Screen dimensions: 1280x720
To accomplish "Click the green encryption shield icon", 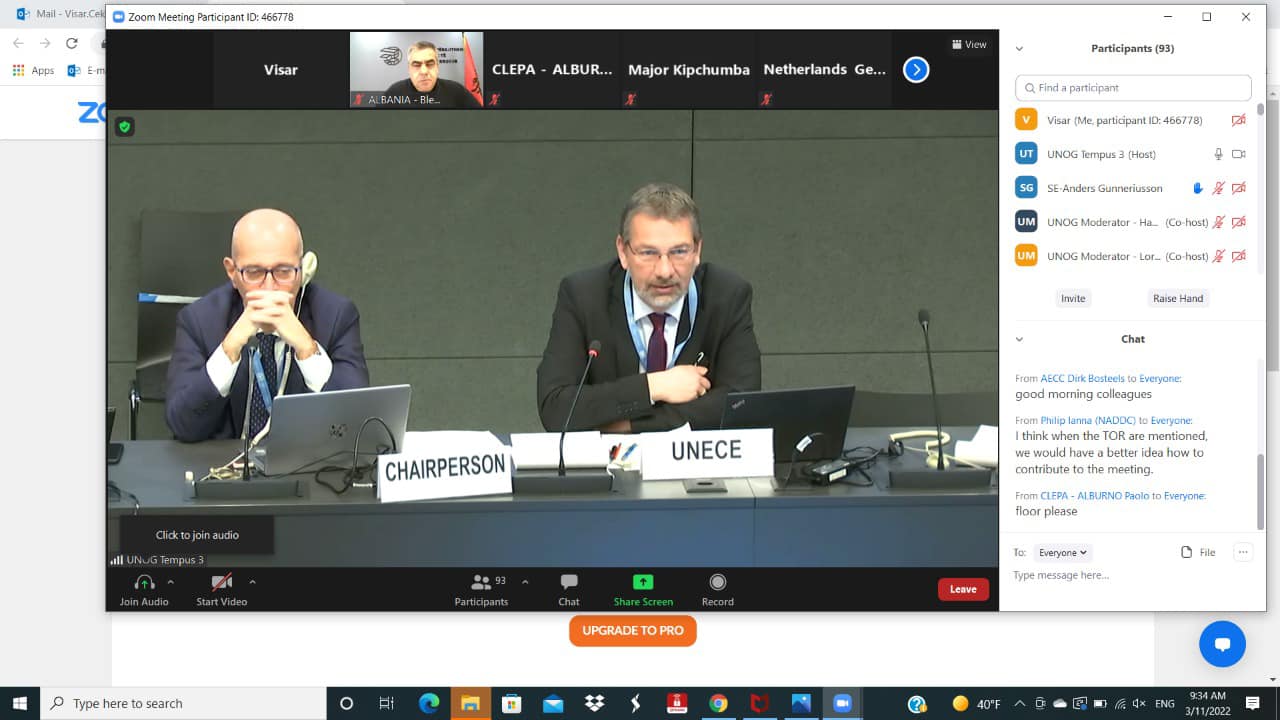I will [124, 127].
